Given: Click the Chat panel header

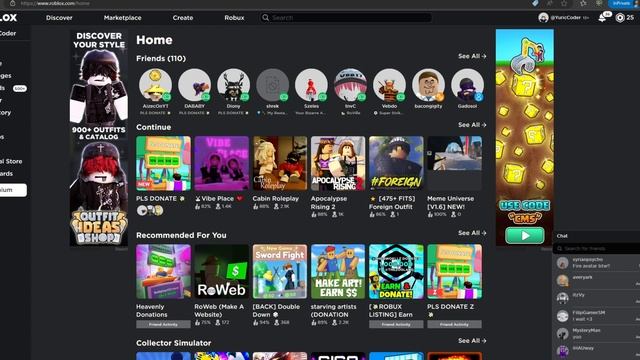Looking at the screenshot, I should (x=596, y=236).
